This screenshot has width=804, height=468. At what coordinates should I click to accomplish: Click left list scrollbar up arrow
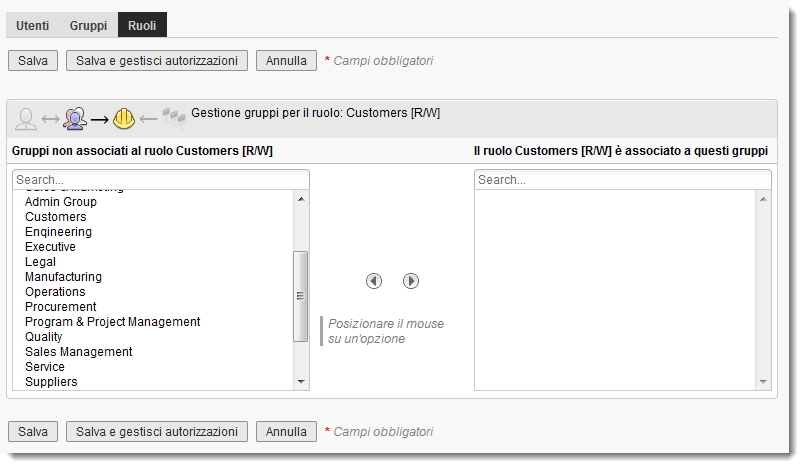click(301, 199)
